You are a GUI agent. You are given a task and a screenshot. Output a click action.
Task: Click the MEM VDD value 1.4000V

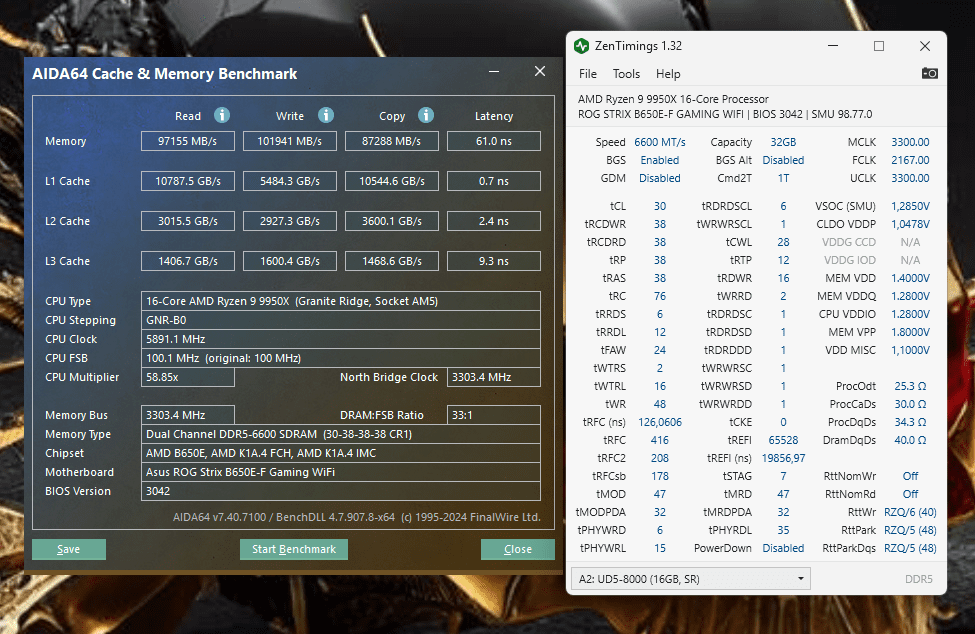tap(910, 278)
